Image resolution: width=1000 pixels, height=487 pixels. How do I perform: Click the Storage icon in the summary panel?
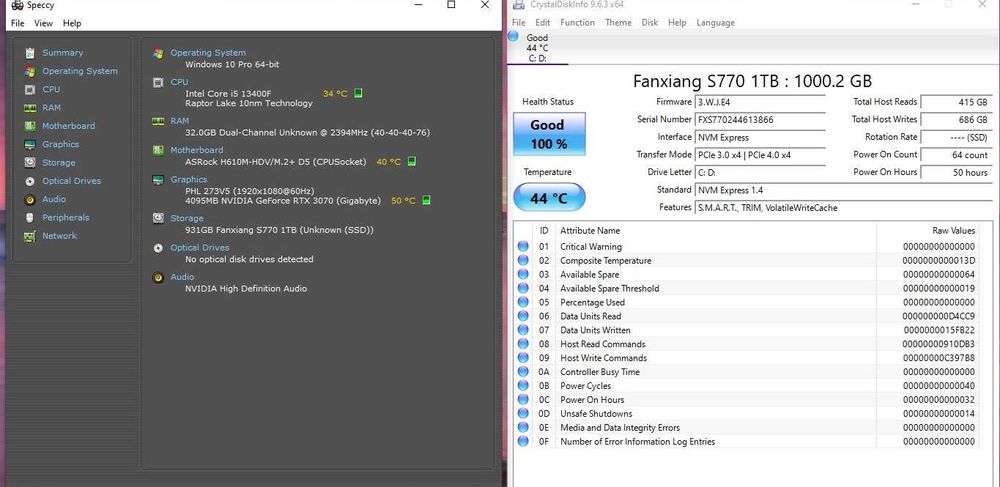[158, 219]
